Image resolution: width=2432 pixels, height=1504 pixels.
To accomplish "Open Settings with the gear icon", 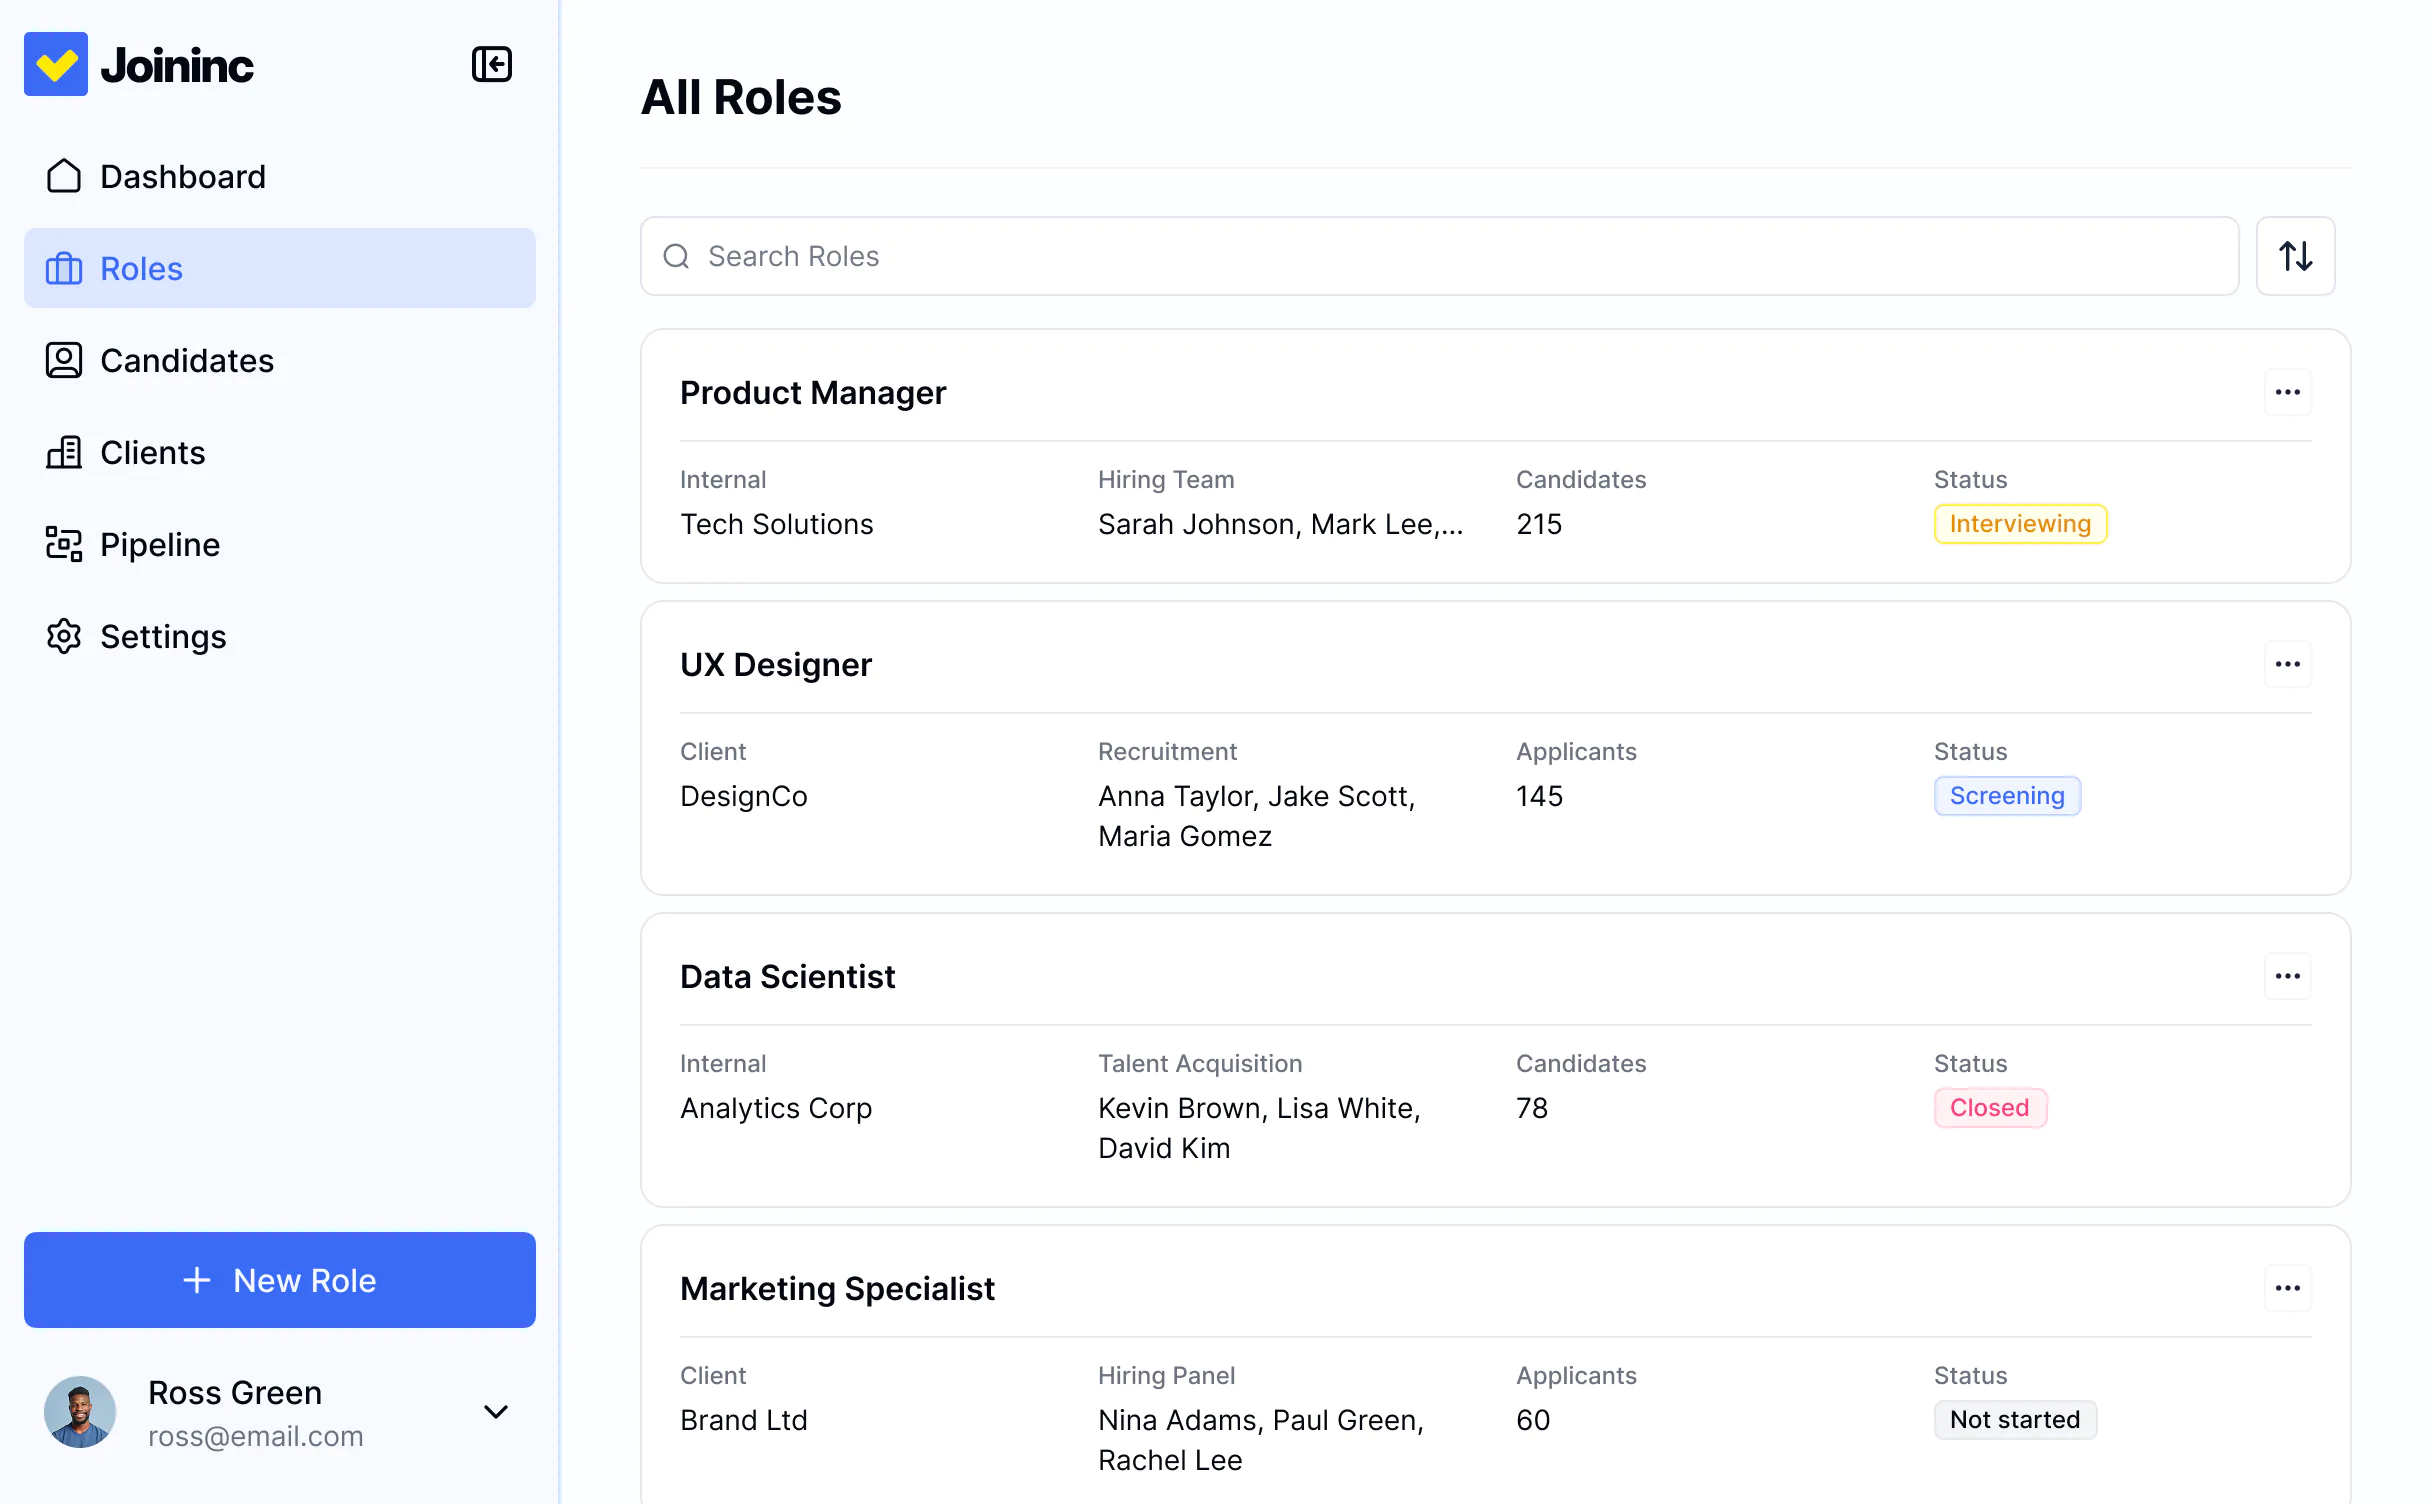I will (x=64, y=636).
